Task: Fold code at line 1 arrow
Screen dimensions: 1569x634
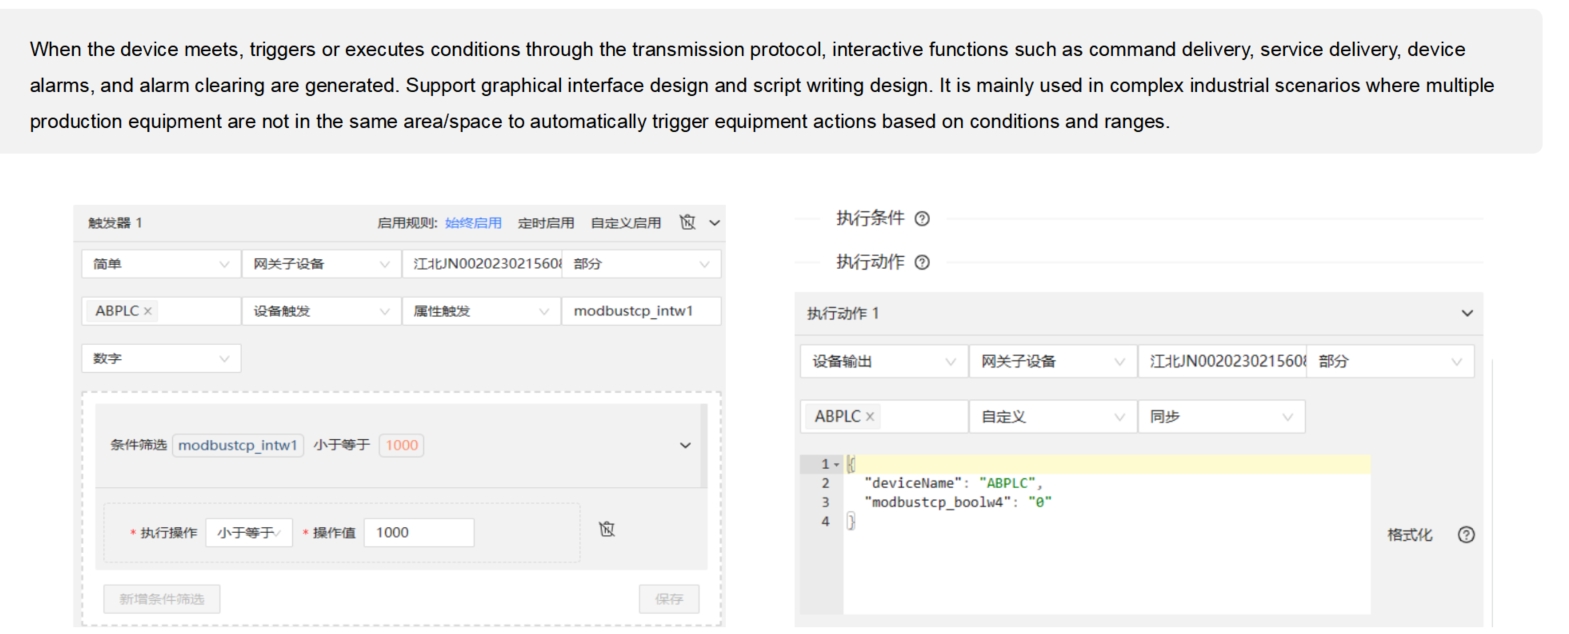Action: pos(837,464)
